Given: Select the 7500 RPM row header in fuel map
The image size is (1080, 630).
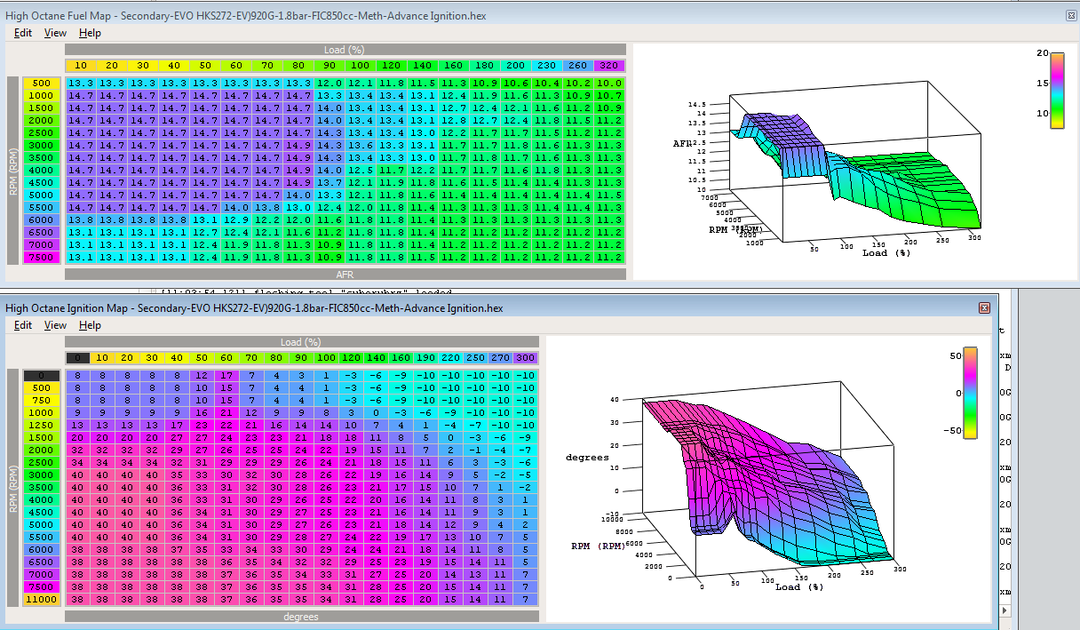Looking at the screenshot, I should click(42, 257).
